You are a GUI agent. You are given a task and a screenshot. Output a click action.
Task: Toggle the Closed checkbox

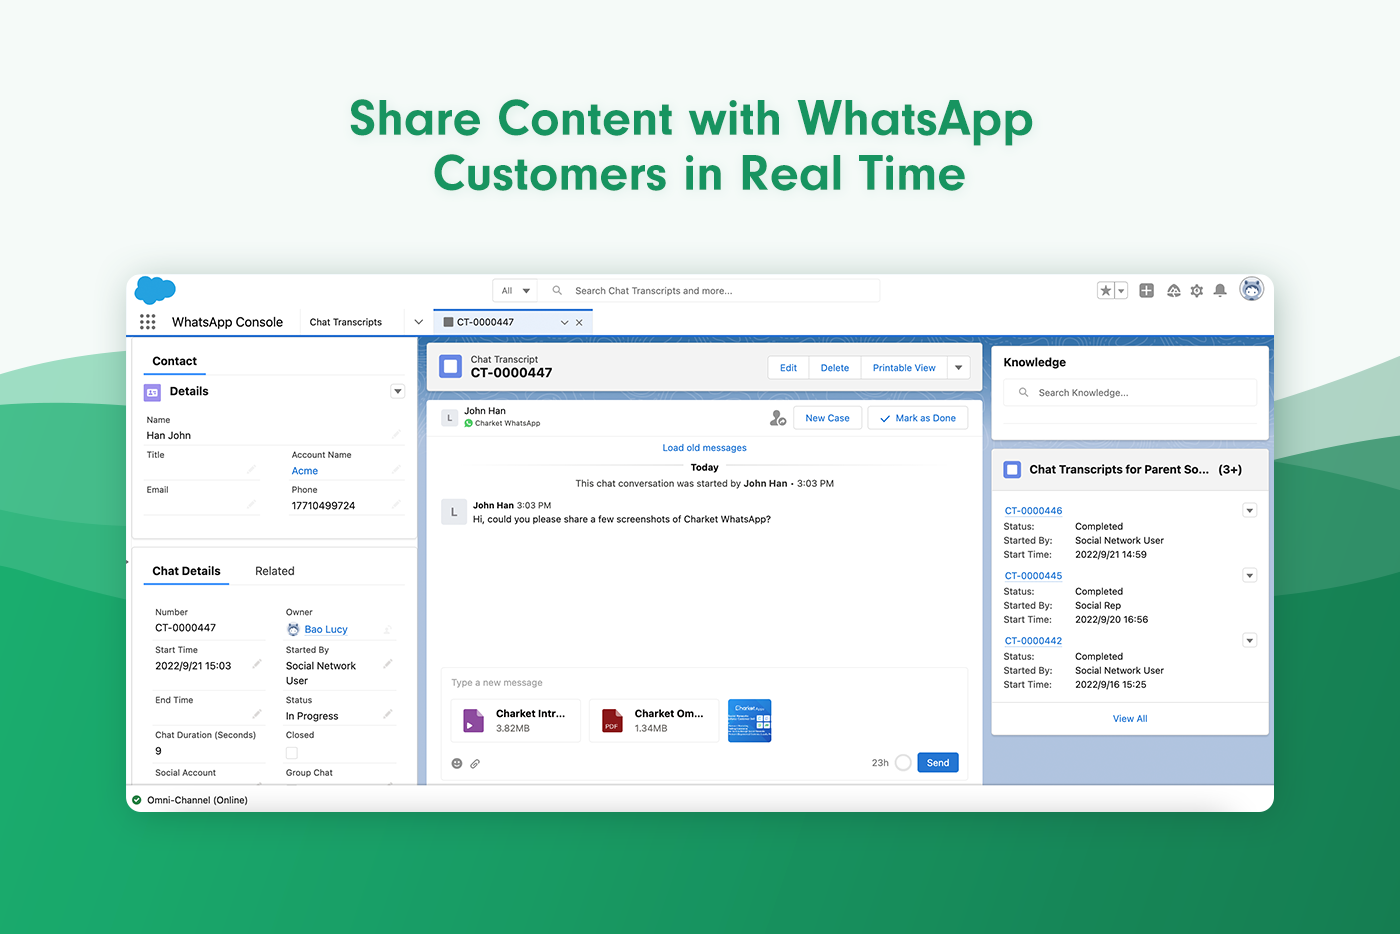click(292, 753)
